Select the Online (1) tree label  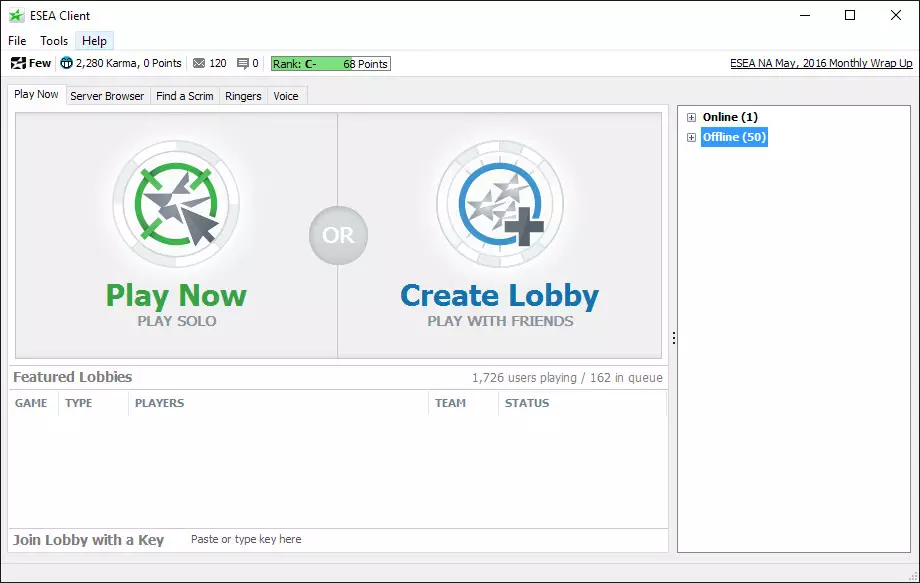[x=730, y=117]
